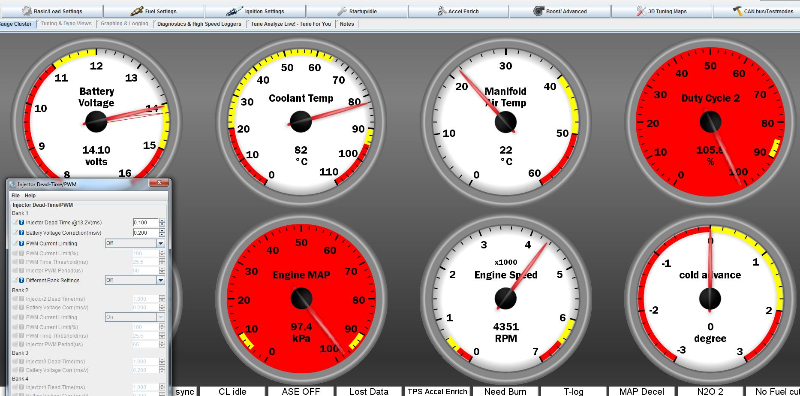Switch to Diagnostics & High Speed Loggers tab
This screenshot has height=396, width=800.
[x=199, y=23]
